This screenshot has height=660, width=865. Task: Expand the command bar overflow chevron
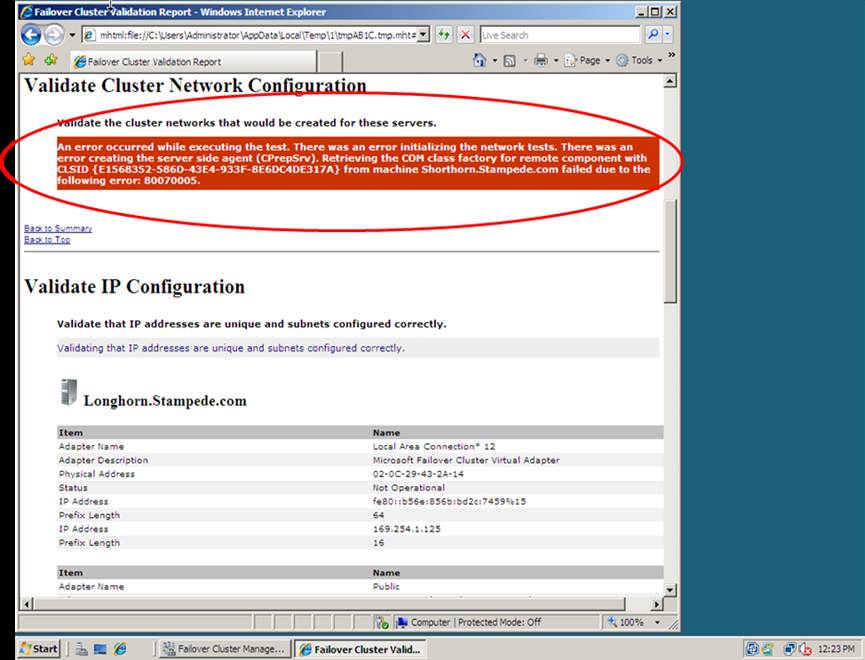point(671,55)
